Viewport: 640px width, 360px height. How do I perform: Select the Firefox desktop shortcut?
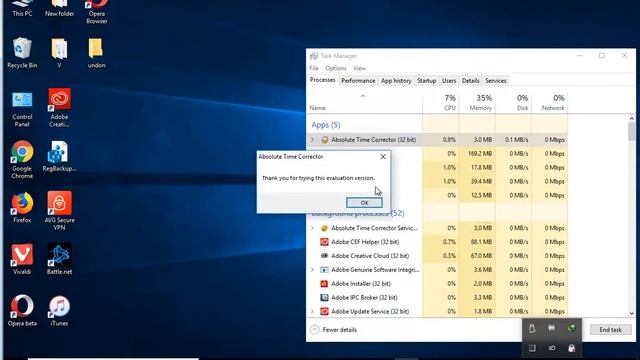(x=22, y=207)
